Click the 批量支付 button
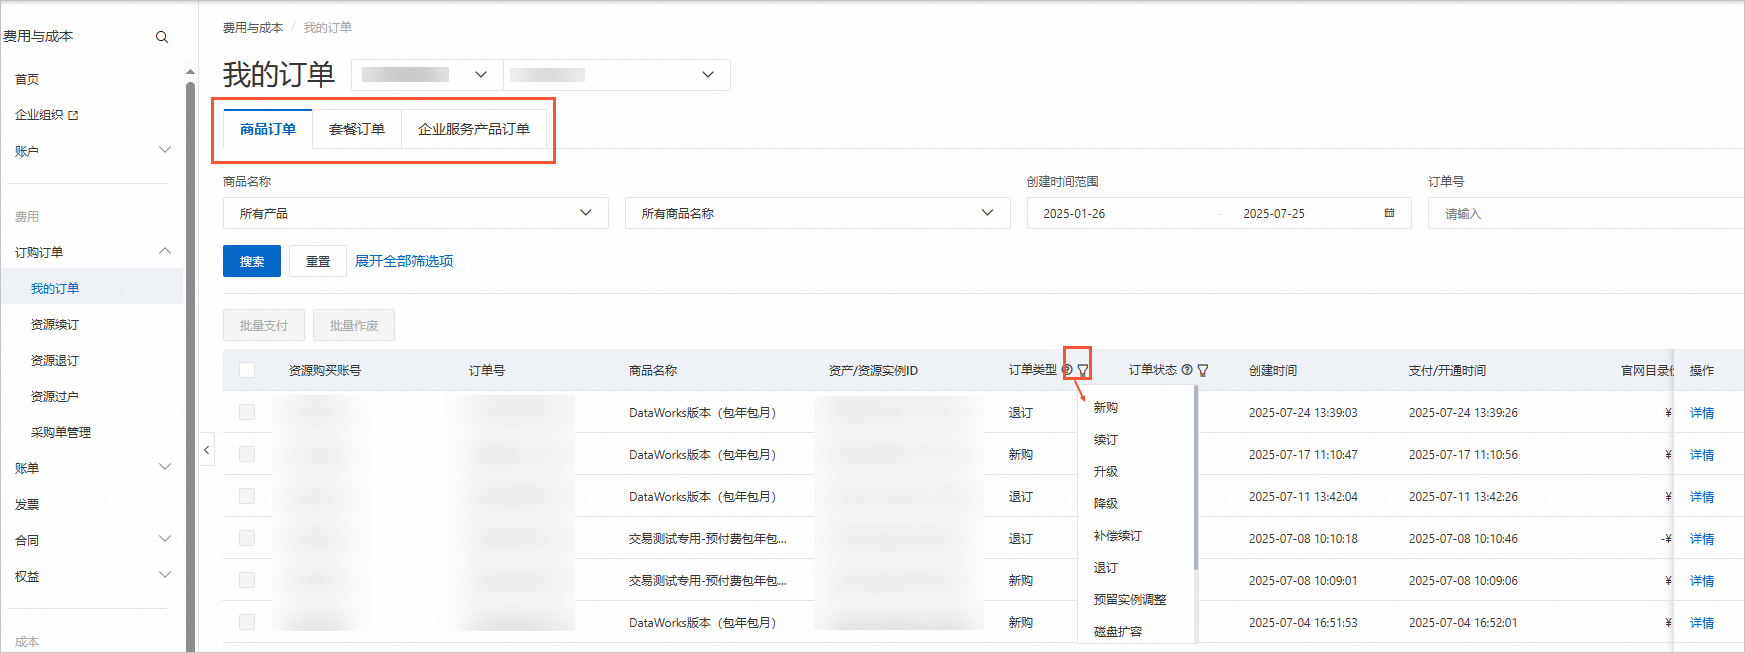Viewport: 1745px width, 653px height. [264, 325]
